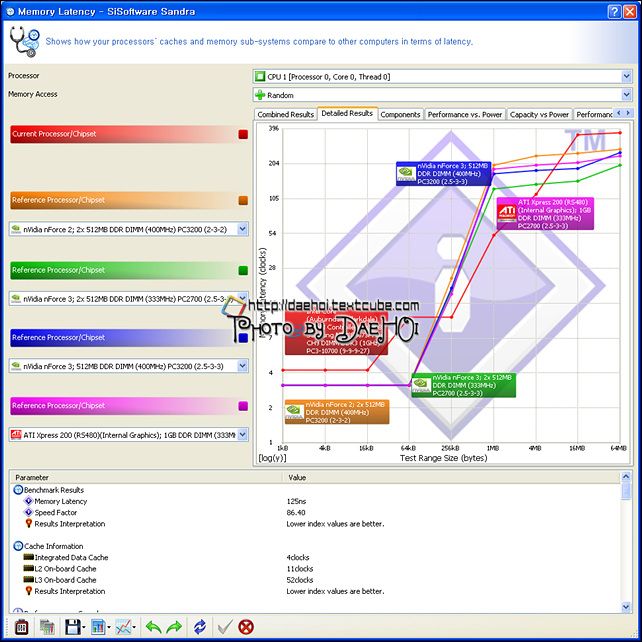
Task: Click the red cancel X icon
Action: pos(246,627)
